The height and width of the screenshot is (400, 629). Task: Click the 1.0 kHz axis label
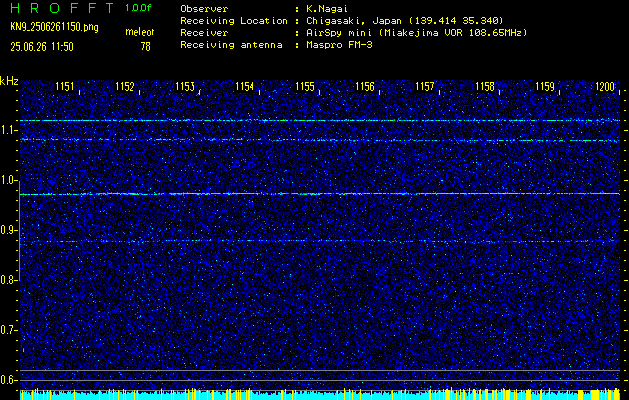9,180
